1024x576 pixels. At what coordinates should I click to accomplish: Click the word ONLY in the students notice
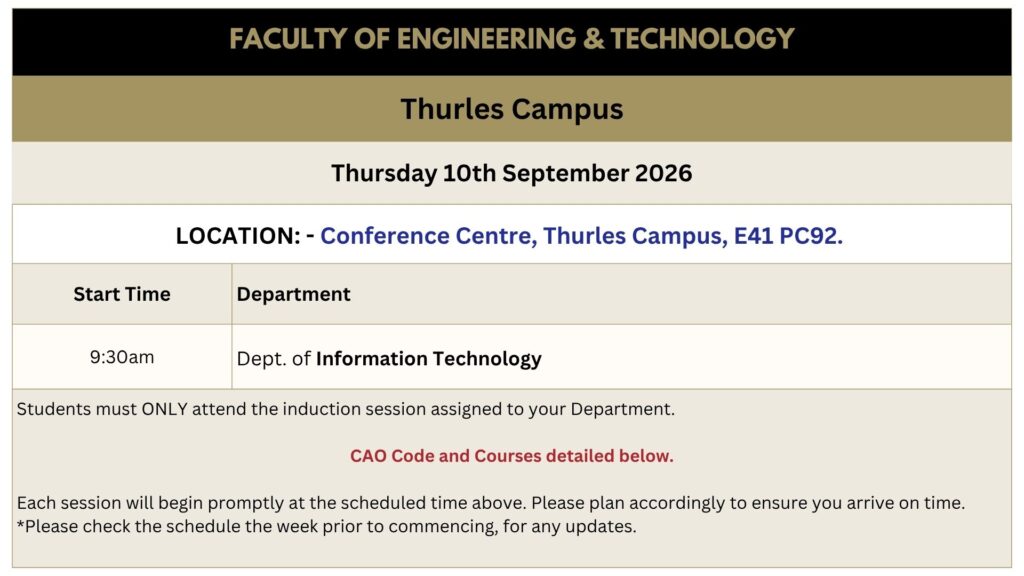165,409
